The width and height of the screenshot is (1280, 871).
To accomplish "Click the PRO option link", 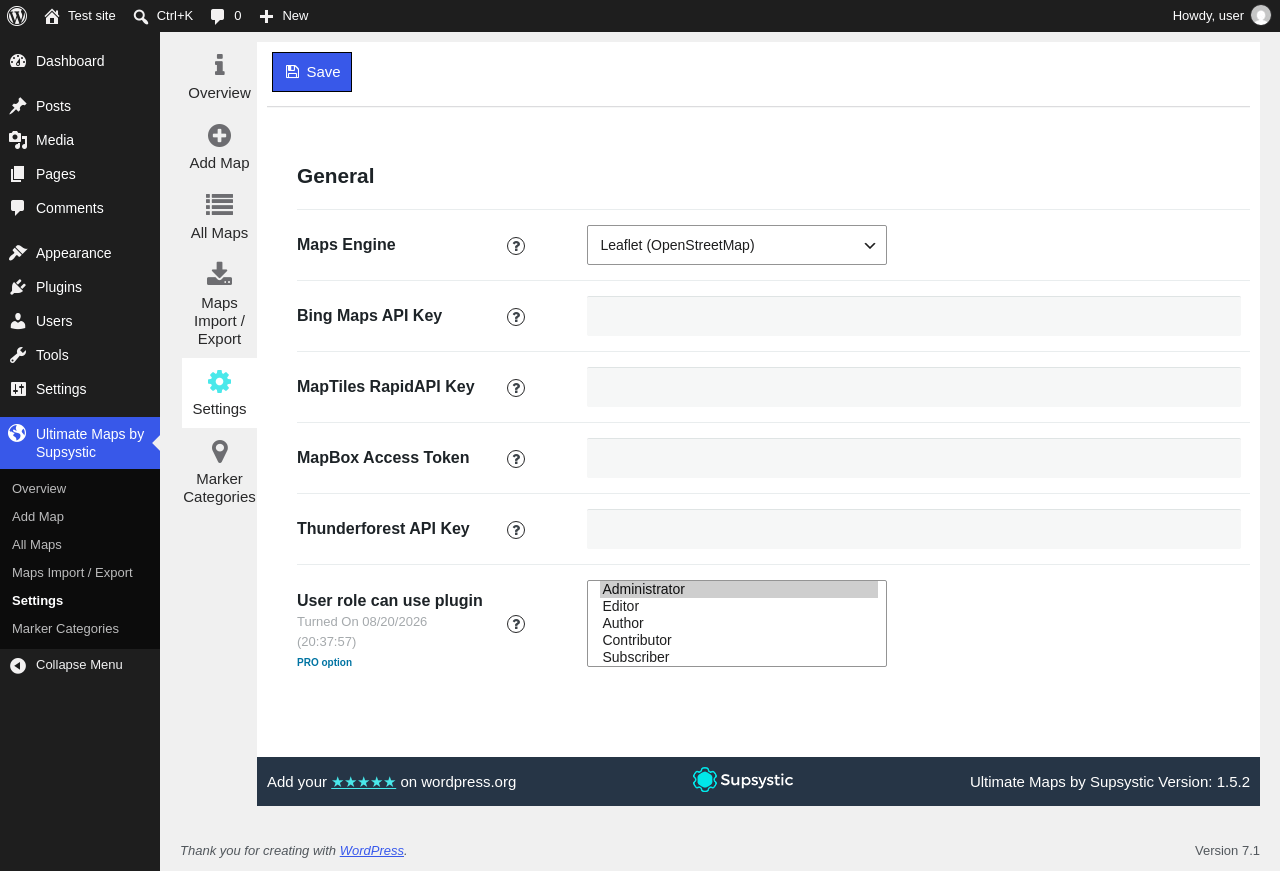I will 324,662.
